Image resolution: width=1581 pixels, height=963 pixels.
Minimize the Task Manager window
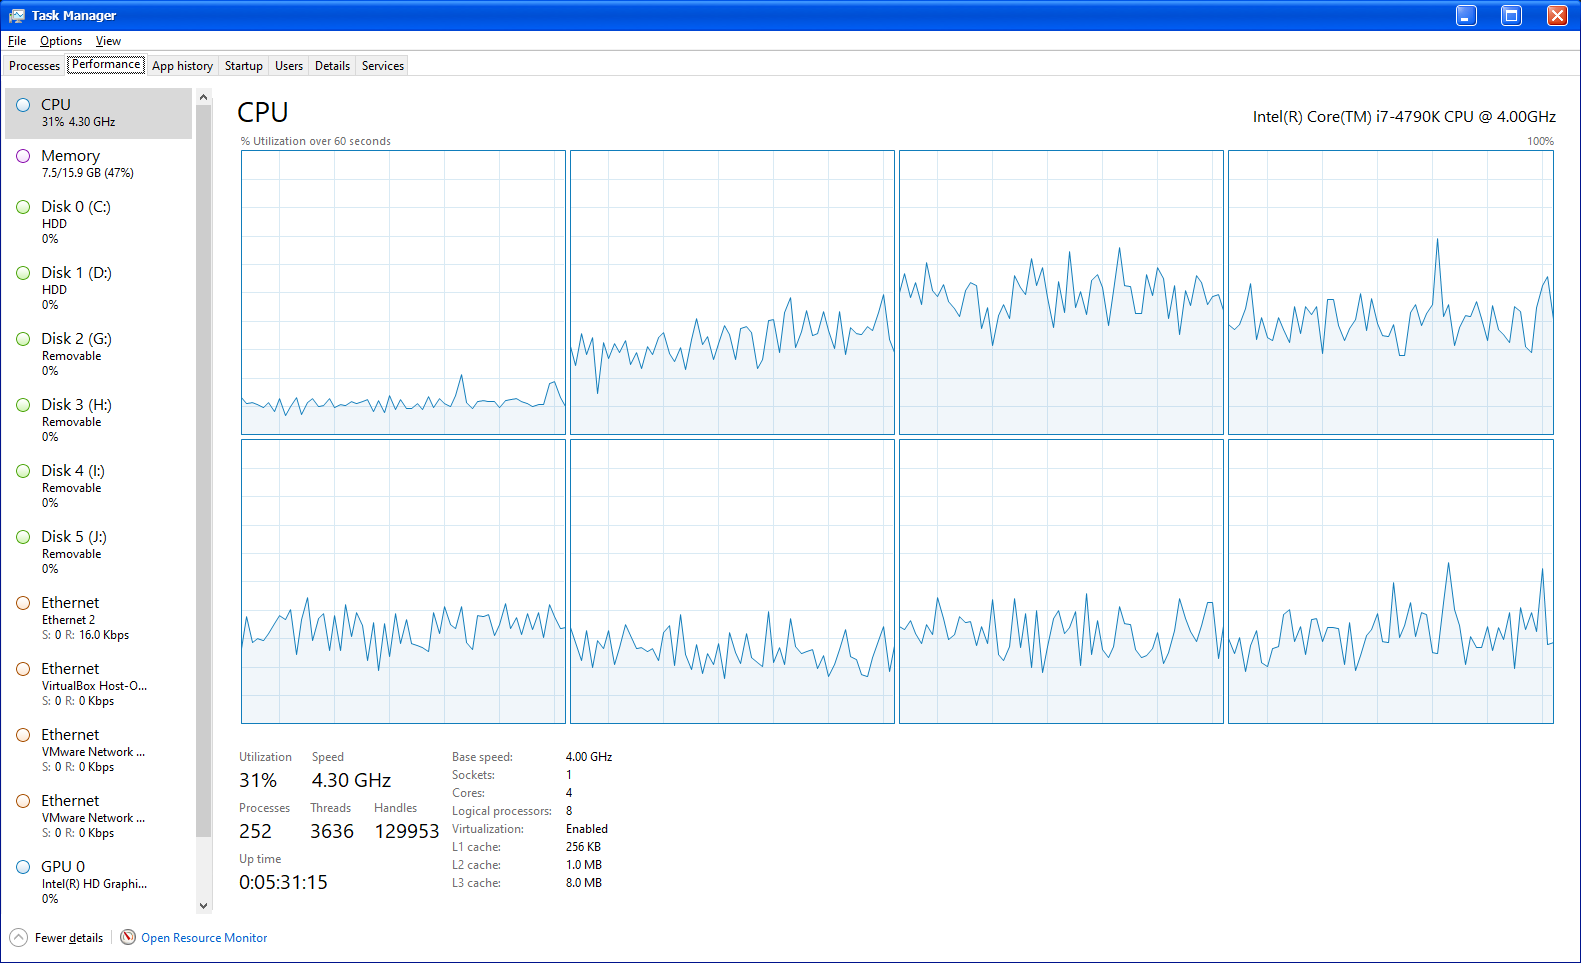[1466, 15]
